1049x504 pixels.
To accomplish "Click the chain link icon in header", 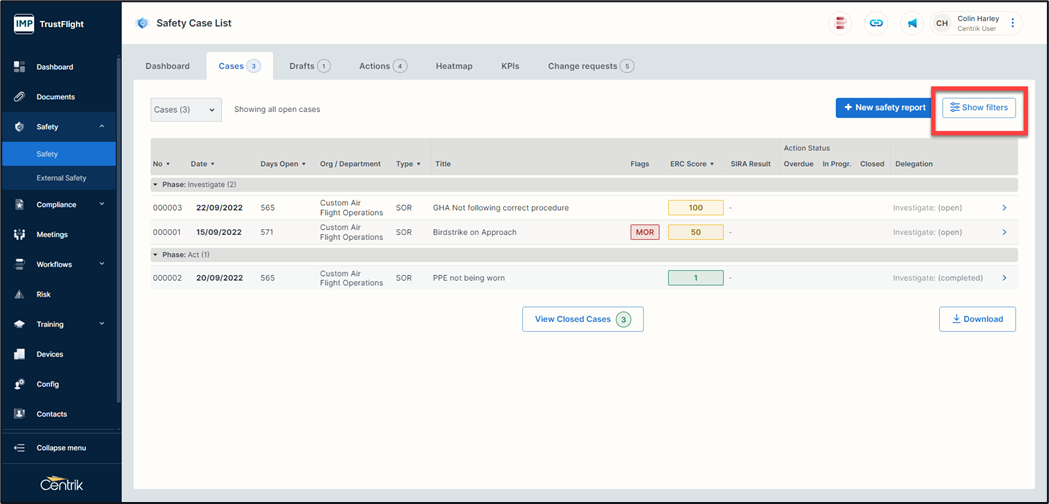I will [x=876, y=23].
